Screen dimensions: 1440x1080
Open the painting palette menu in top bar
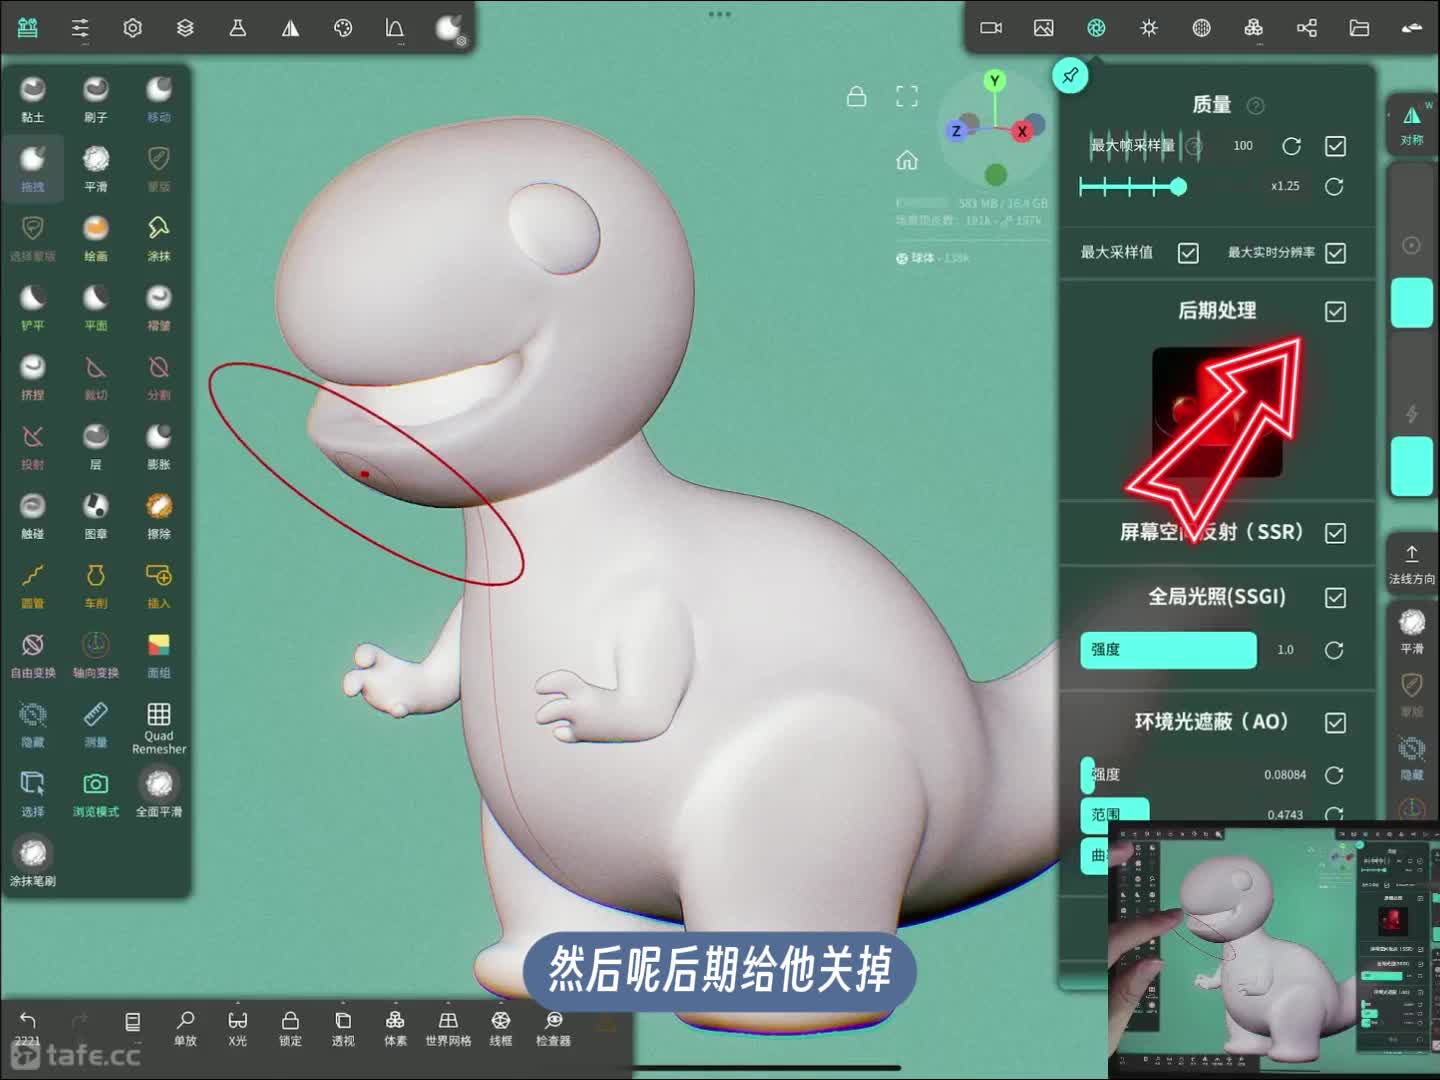[x=343, y=28]
